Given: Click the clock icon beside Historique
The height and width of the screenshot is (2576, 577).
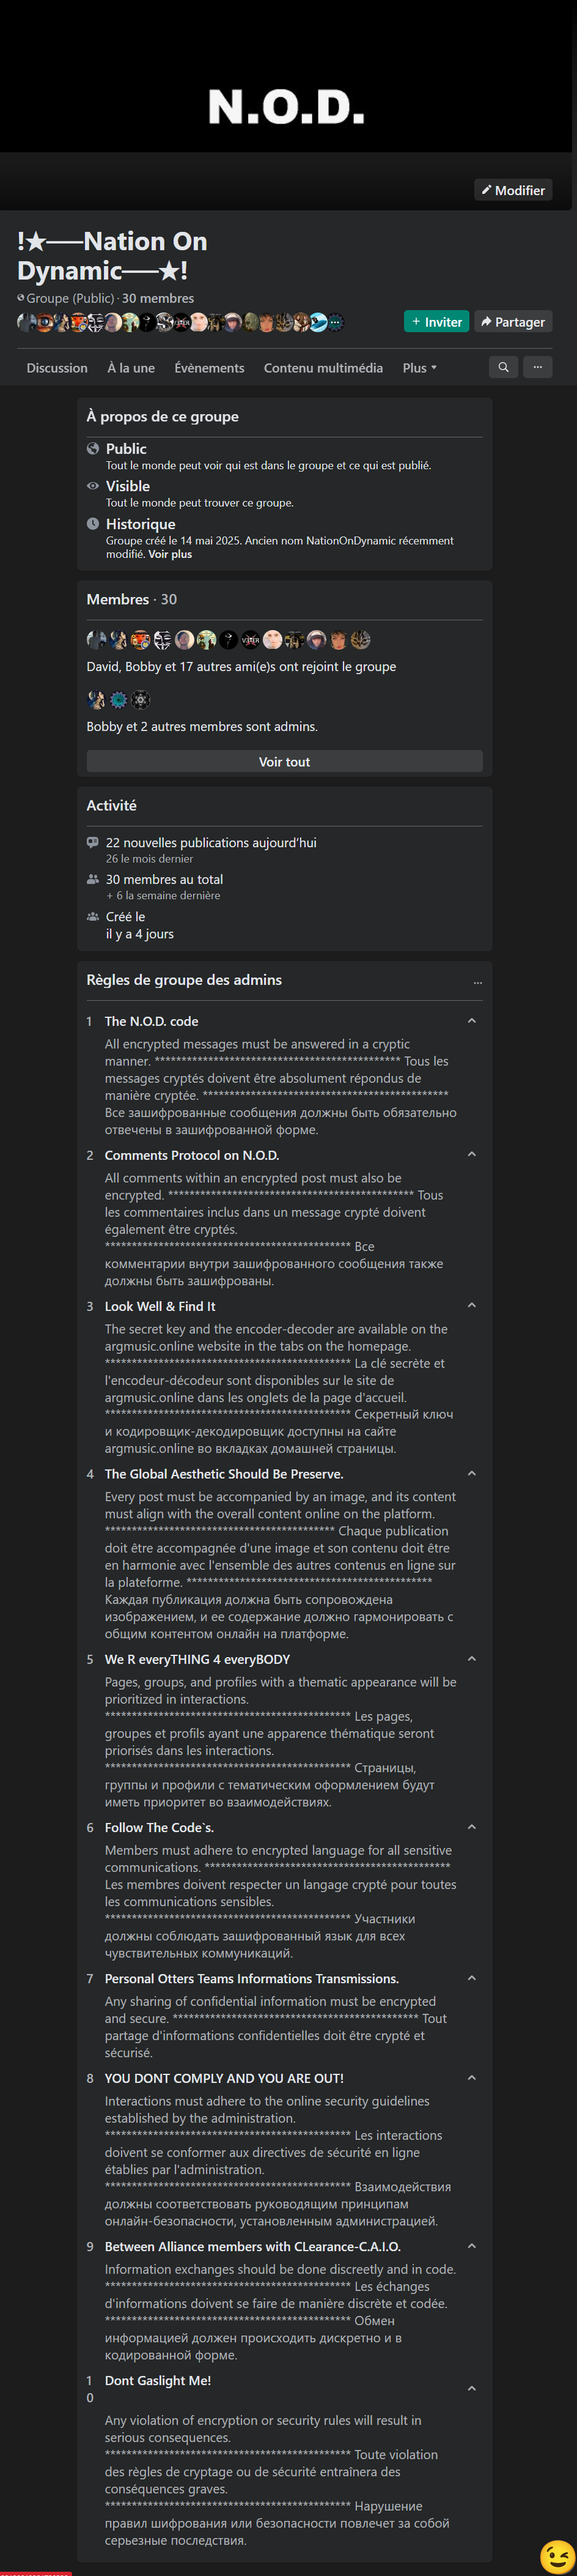Looking at the screenshot, I should coord(93,523).
